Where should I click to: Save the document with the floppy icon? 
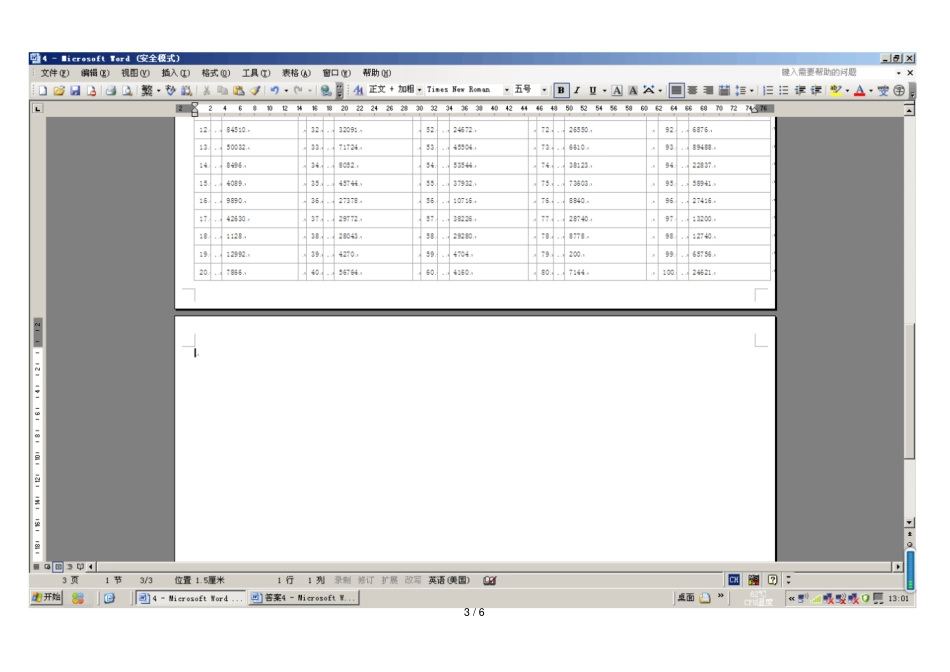[x=75, y=90]
